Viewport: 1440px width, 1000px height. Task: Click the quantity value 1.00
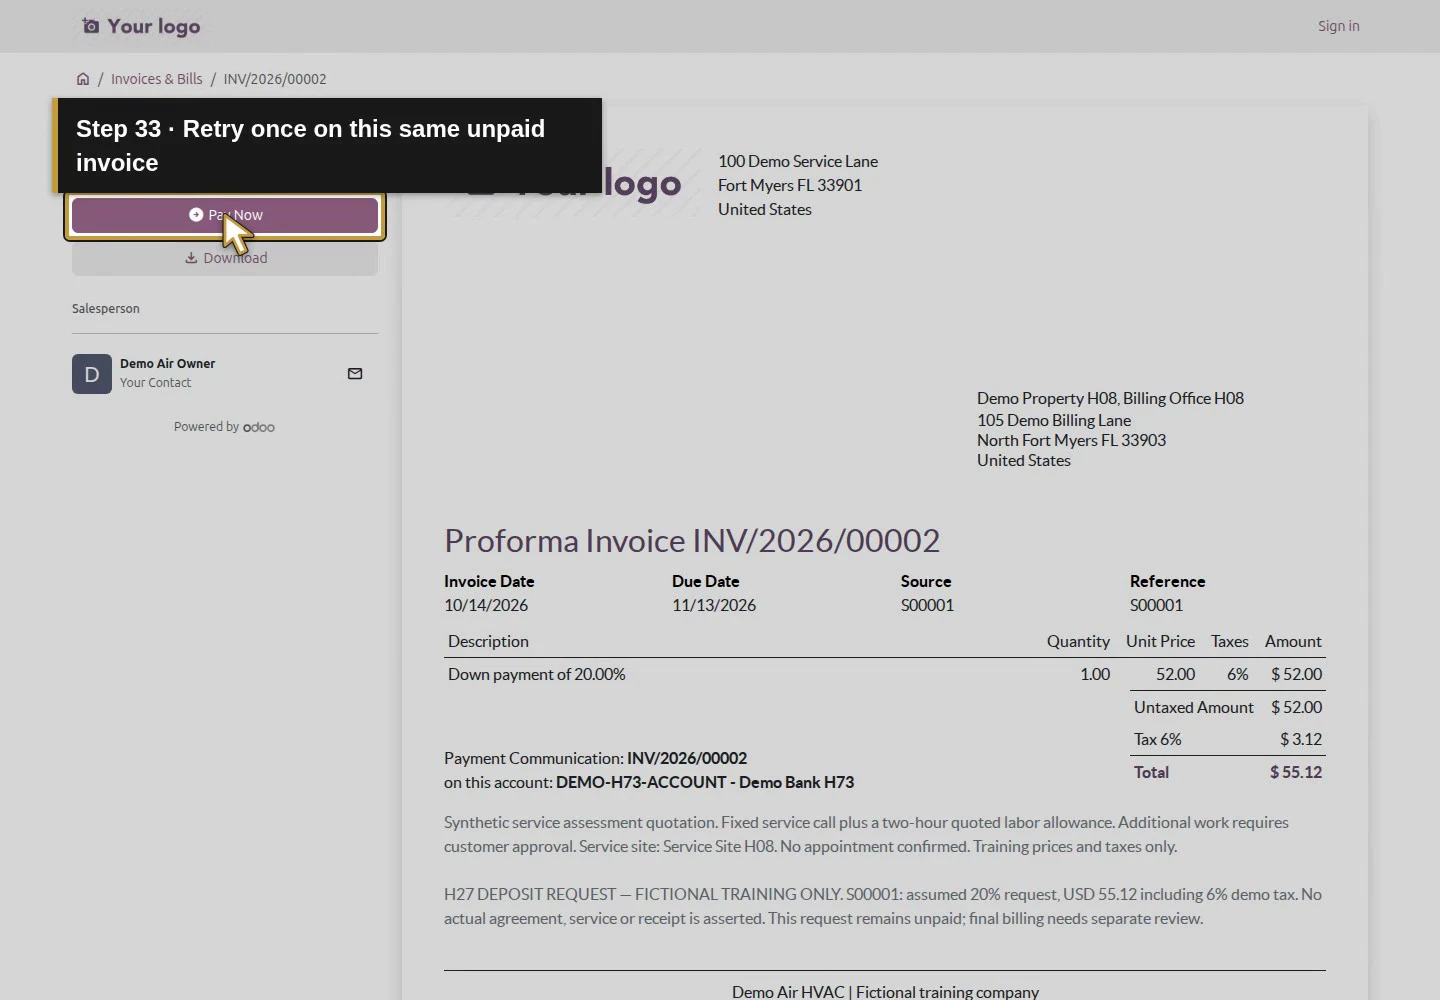1095,674
